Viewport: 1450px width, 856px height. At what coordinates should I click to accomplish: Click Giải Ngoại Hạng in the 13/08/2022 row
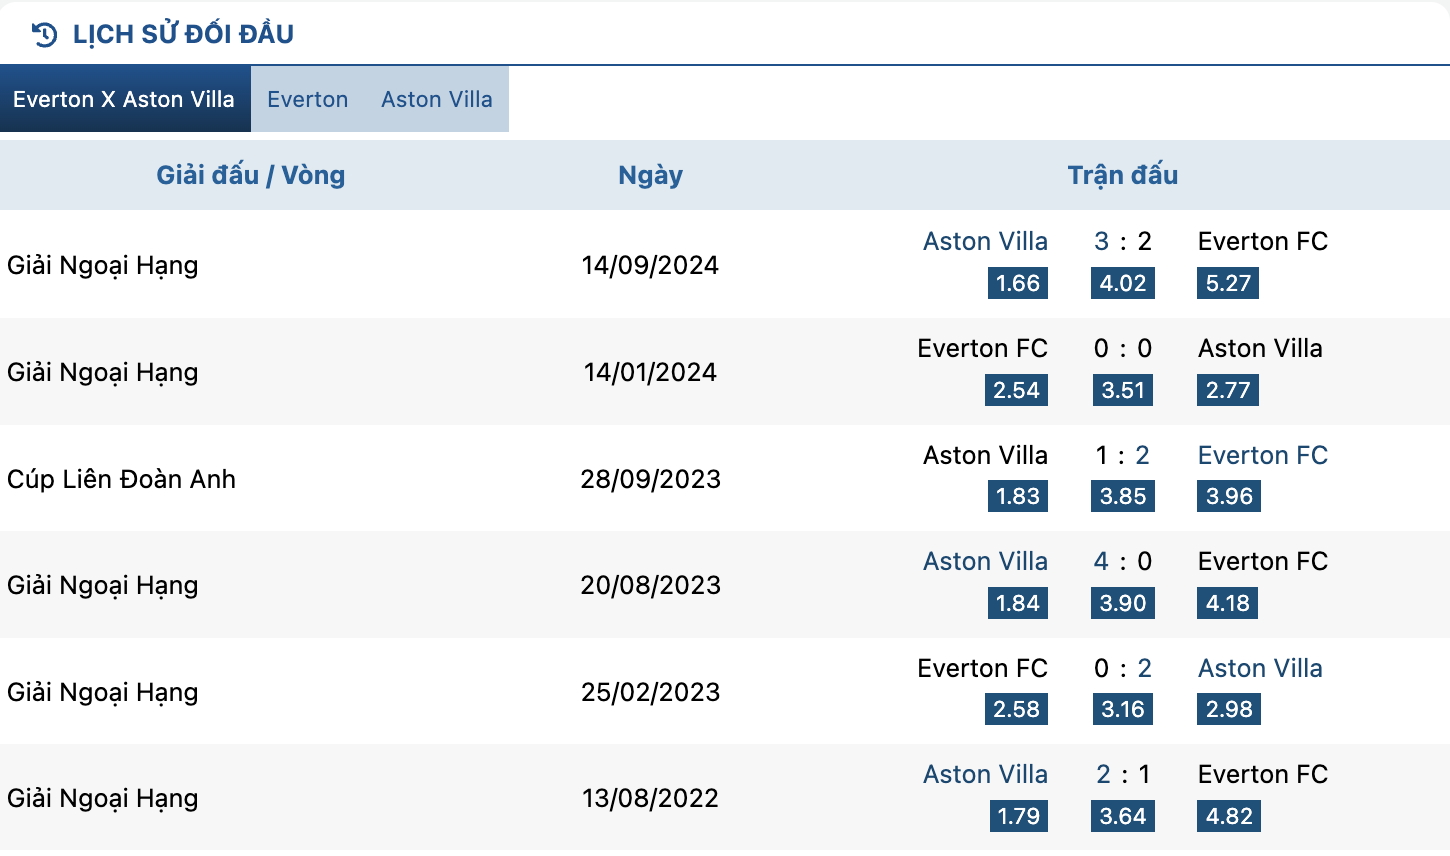[103, 798]
